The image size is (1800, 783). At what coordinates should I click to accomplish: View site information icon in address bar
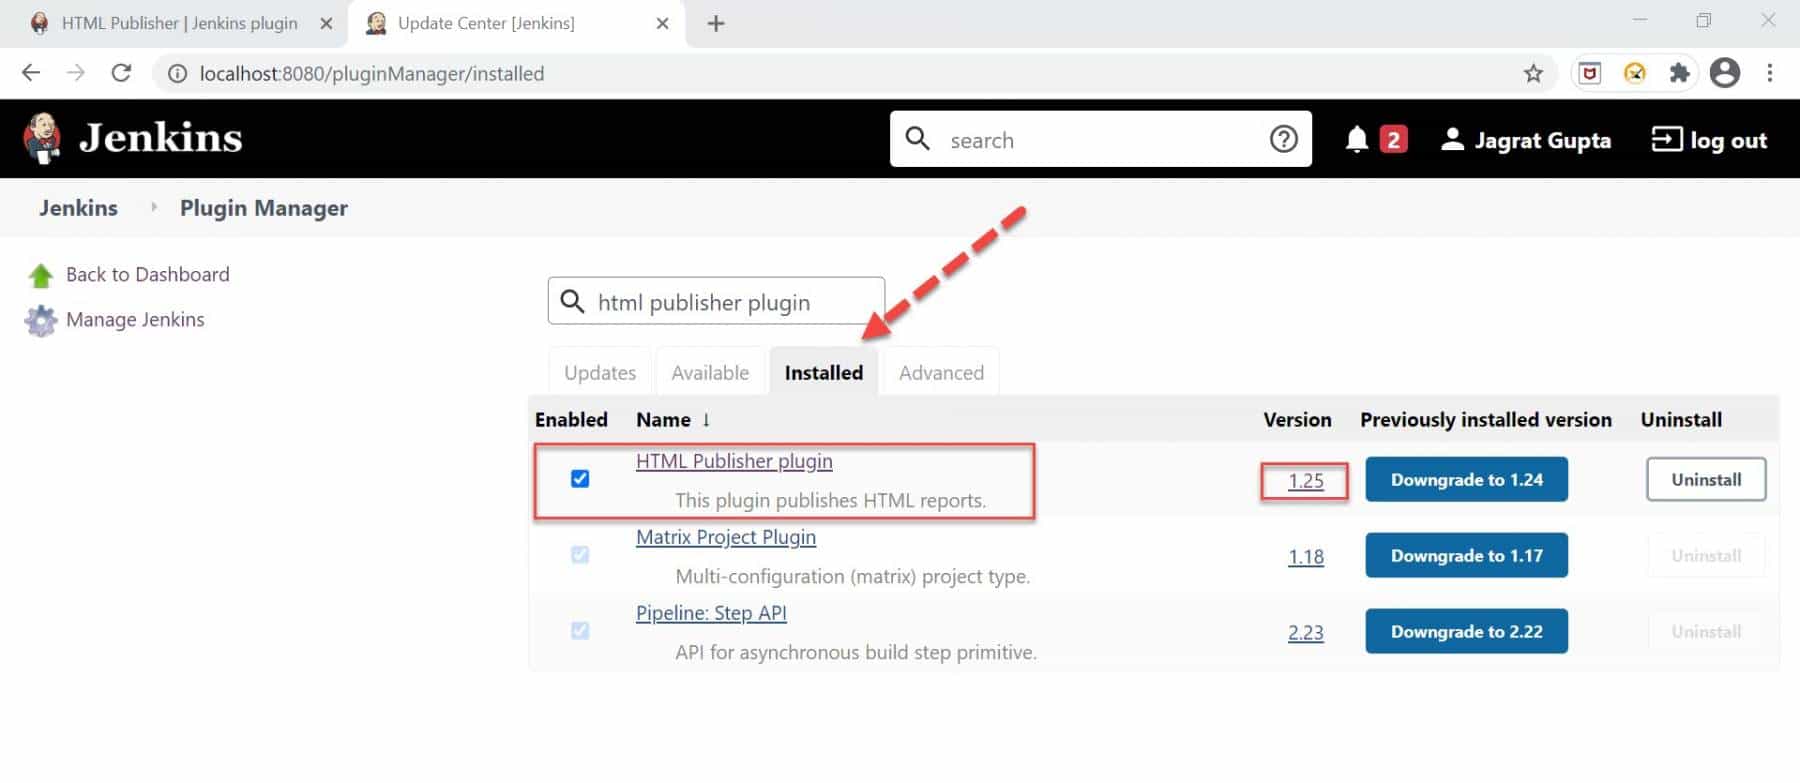tap(177, 73)
